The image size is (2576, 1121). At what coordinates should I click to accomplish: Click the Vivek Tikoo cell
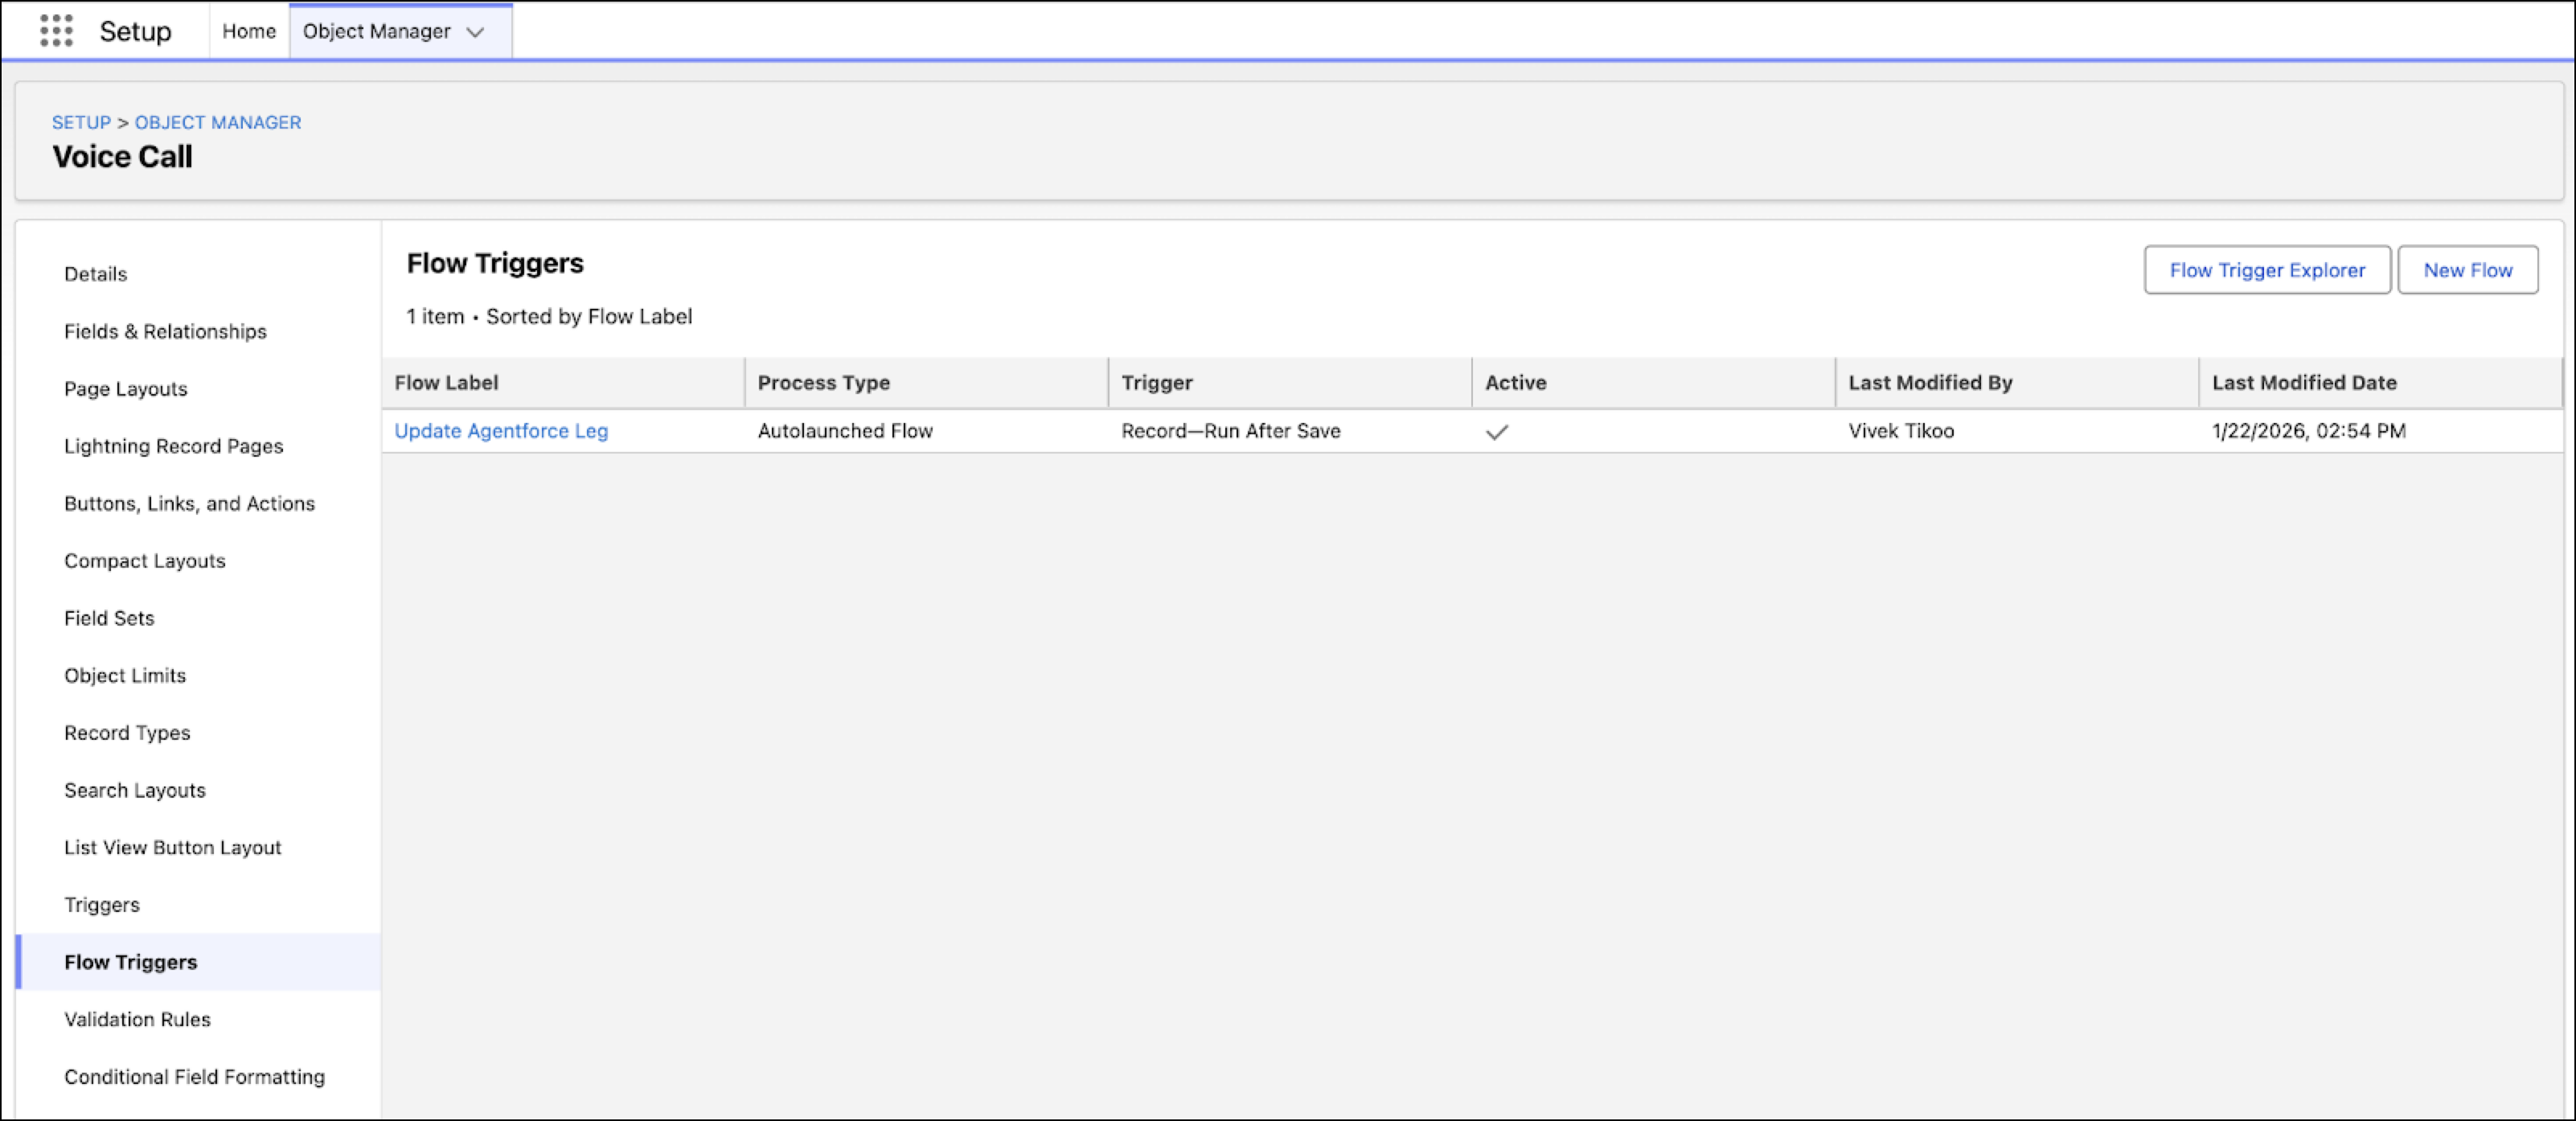click(1901, 431)
